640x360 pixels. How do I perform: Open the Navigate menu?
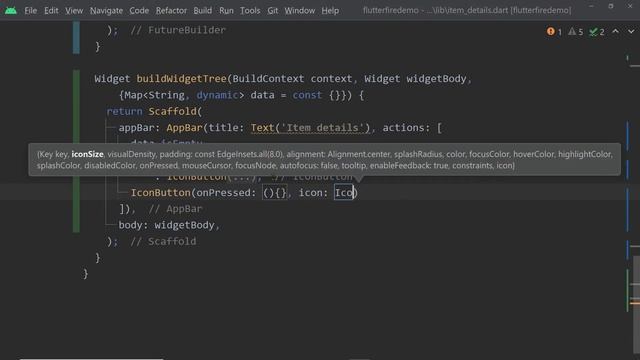[106, 11]
